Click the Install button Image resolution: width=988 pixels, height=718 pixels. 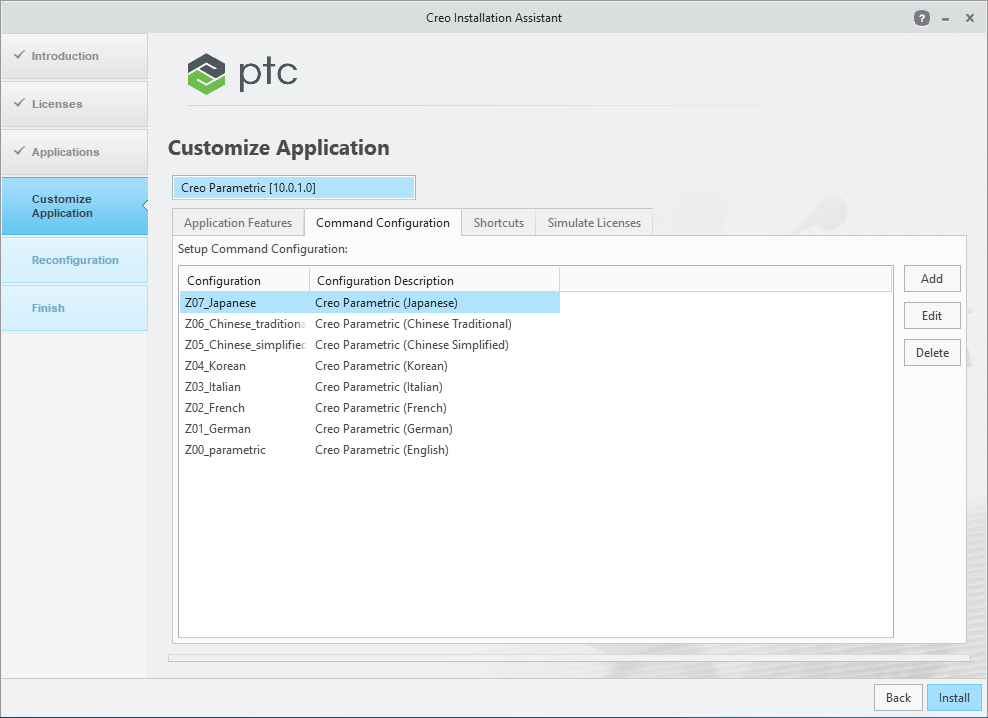coord(954,697)
